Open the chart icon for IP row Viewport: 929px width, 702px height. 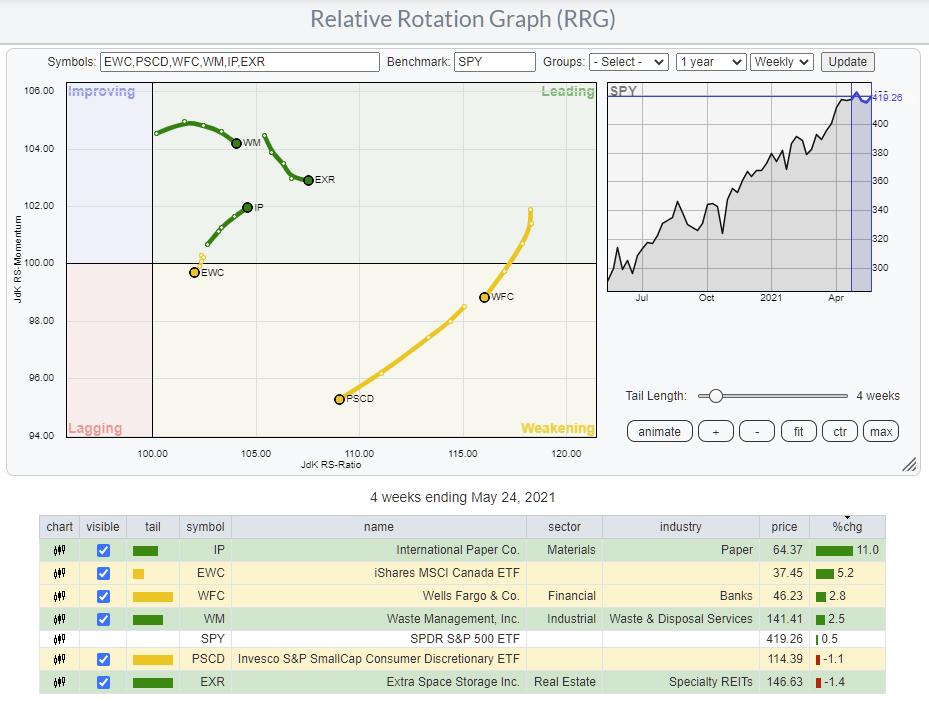[60, 550]
